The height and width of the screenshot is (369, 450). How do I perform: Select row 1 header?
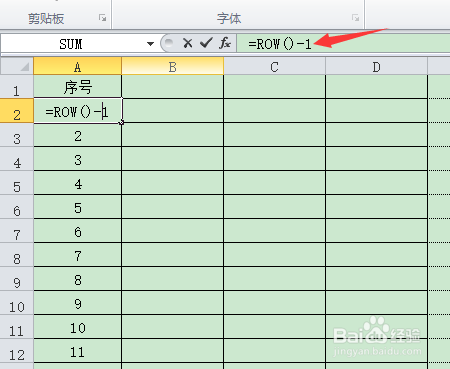(17, 86)
